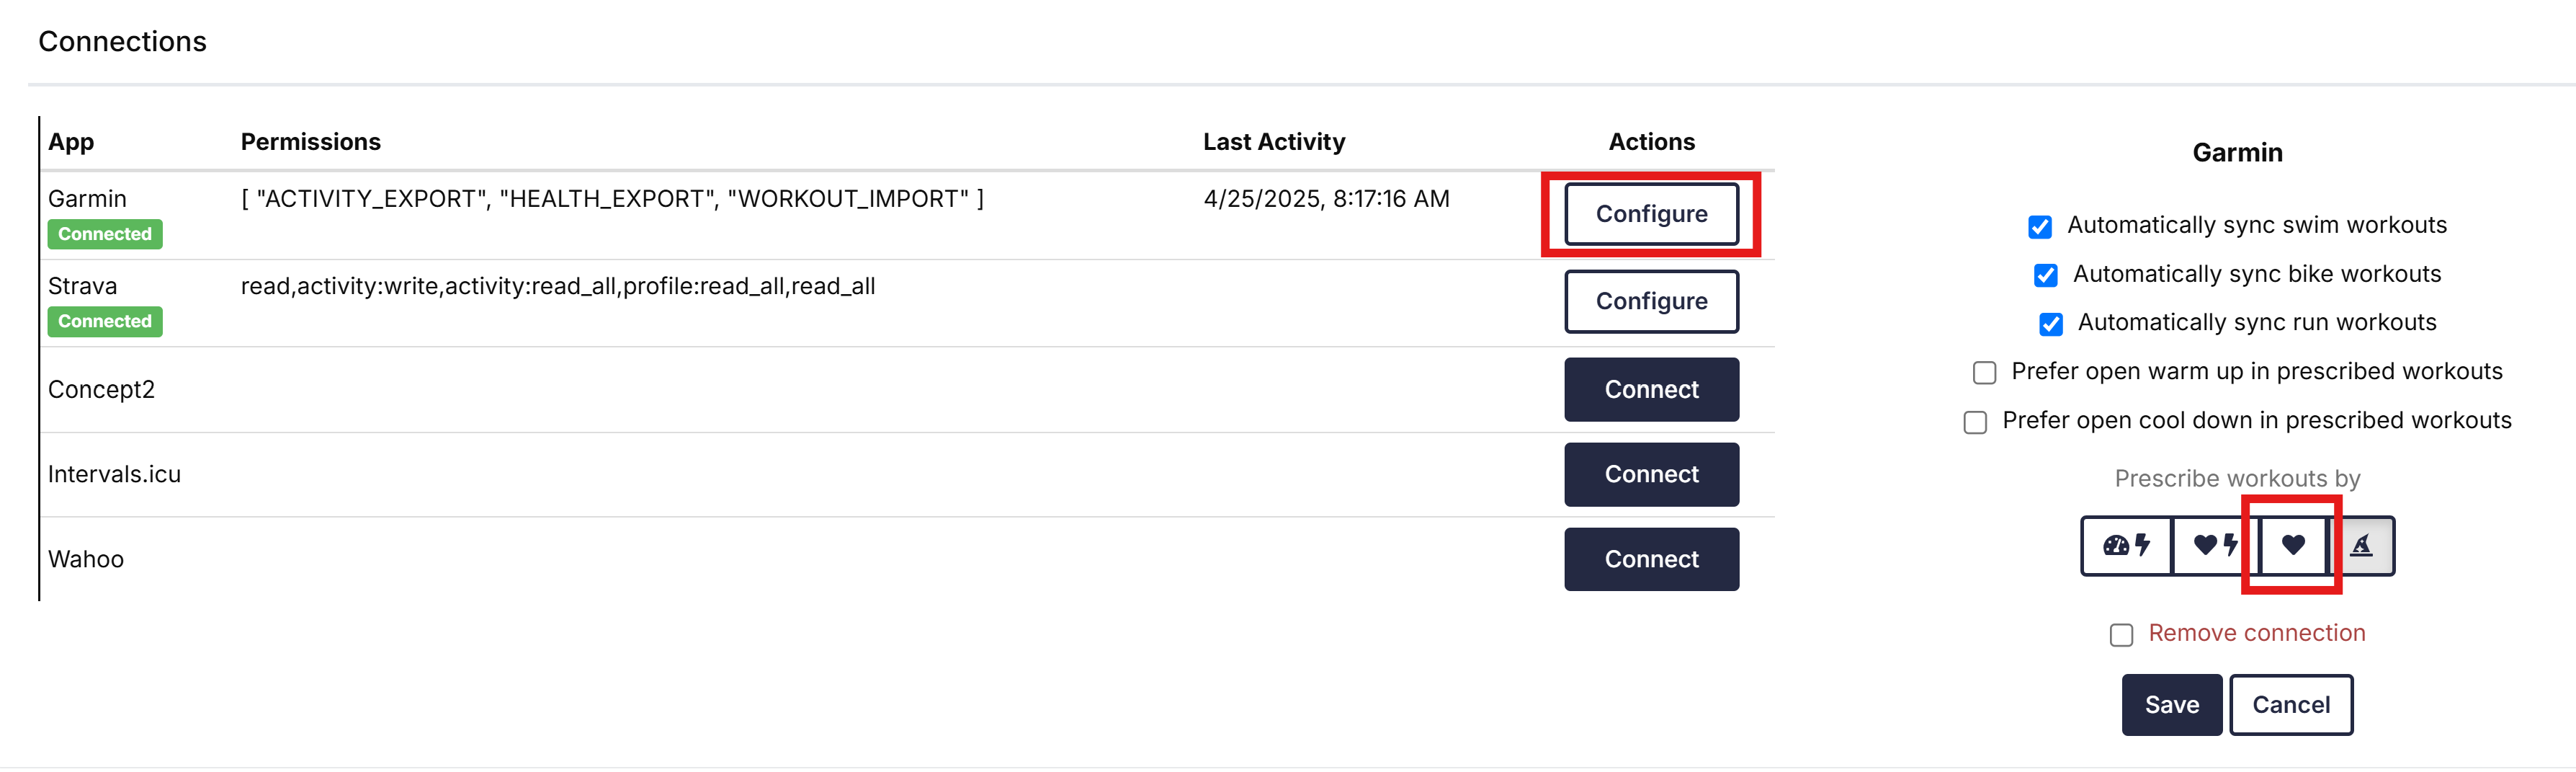
Task: Open Strava Configure settings
Action: [1651, 301]
